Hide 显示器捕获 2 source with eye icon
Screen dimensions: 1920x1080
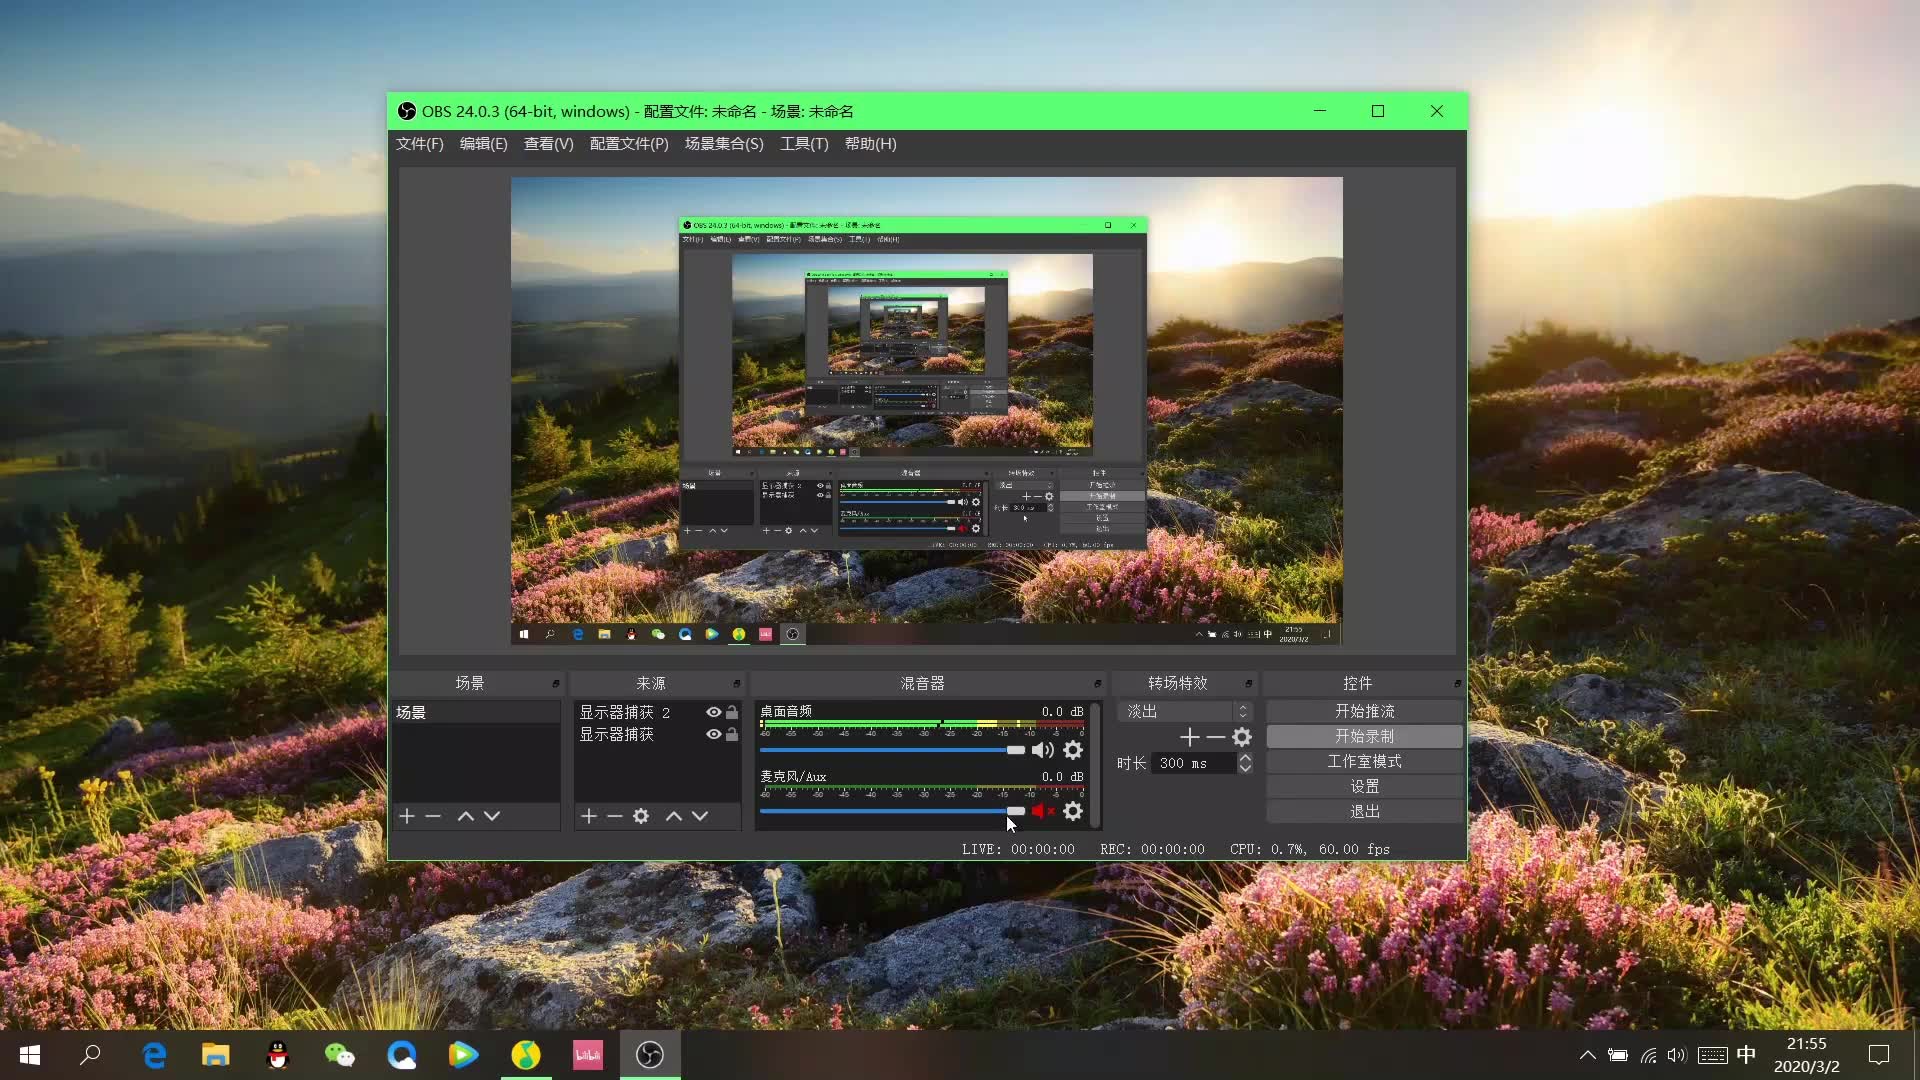click(713, 712)
